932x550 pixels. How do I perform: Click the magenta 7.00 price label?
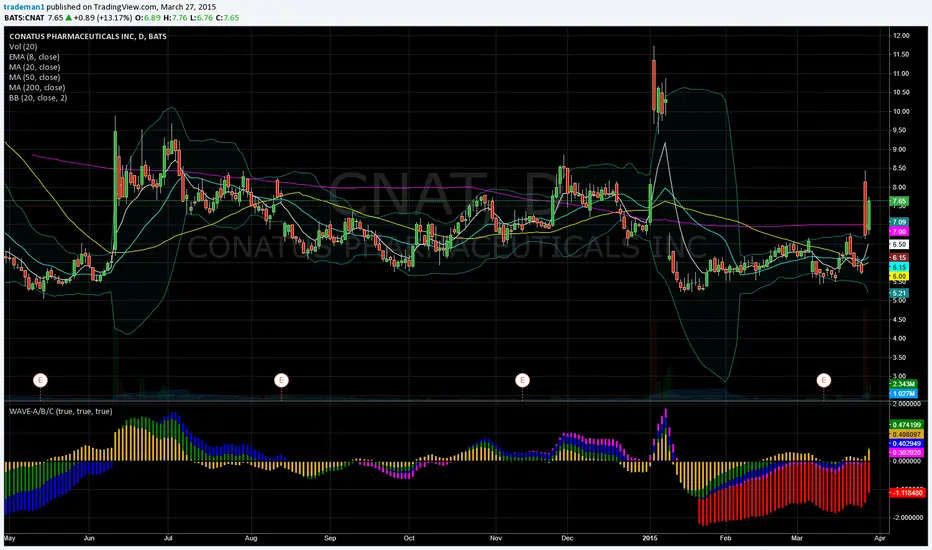click(899, 231)
